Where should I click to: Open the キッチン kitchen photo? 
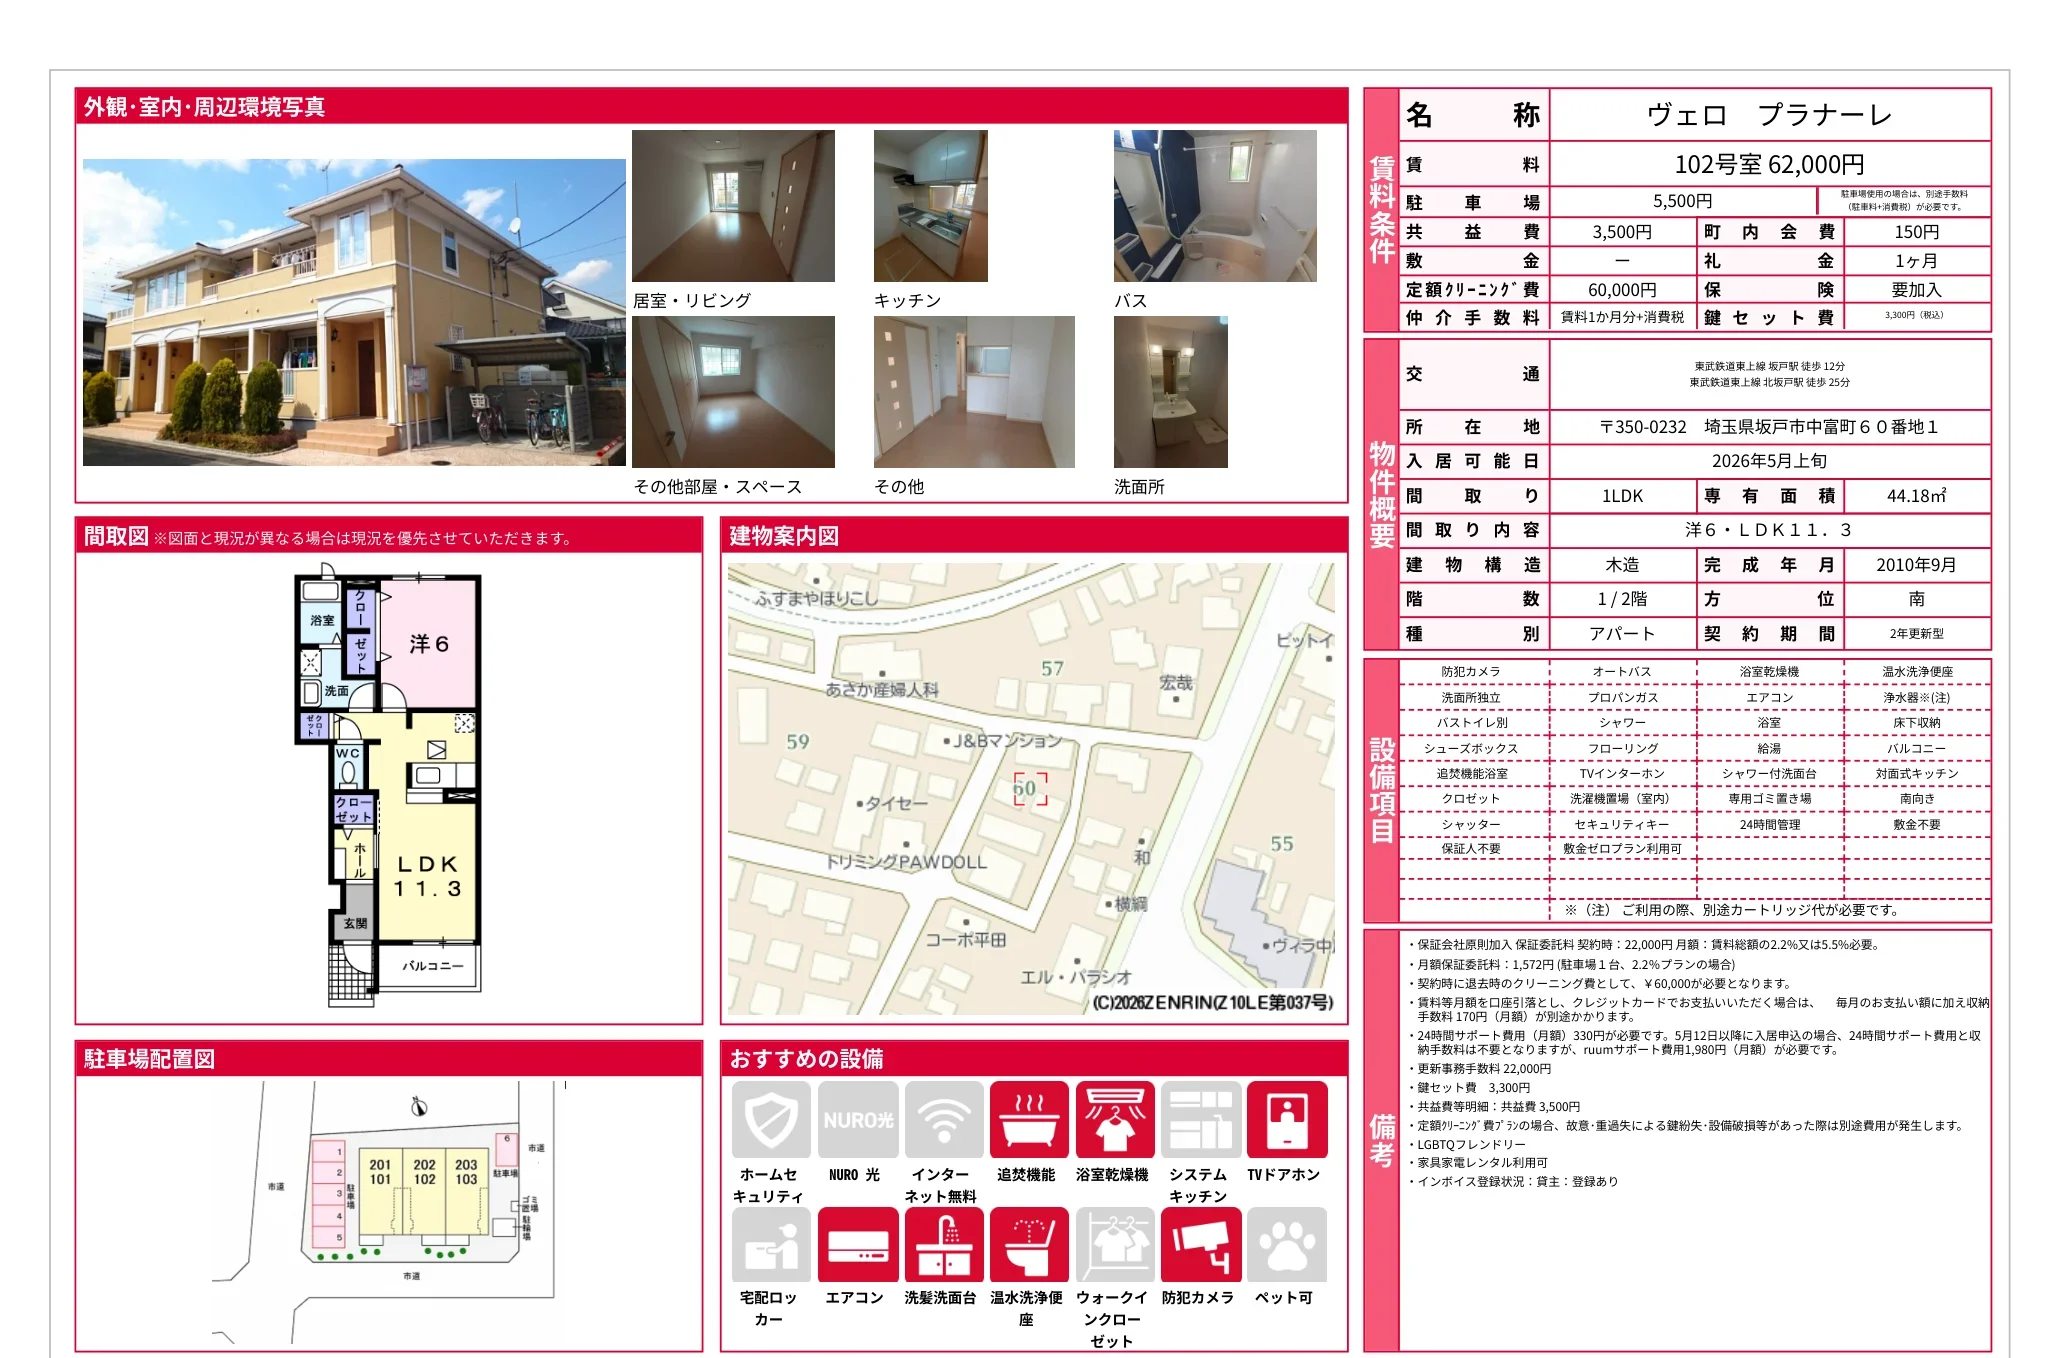(930, 206)
